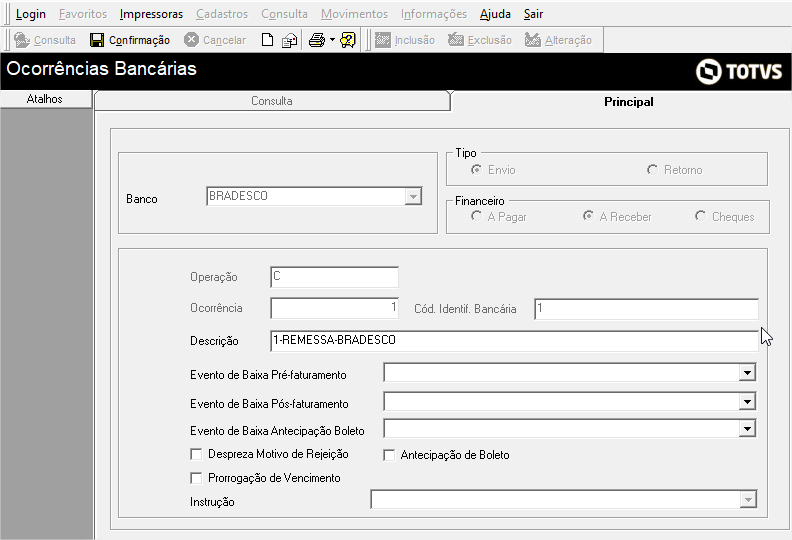Image resolution: width=792 pixels, height=540 pixels.
Task: Open the Favoritos menu
Action: click(83, 14)
